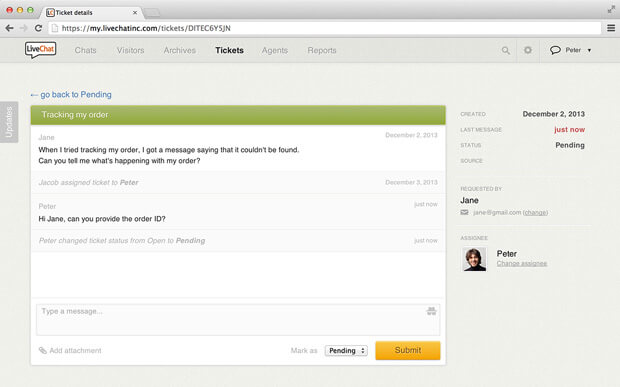The width and height of the screenshot is (620, 387).
Task: Select the Tickets menu item
Action: click(229, 50)
